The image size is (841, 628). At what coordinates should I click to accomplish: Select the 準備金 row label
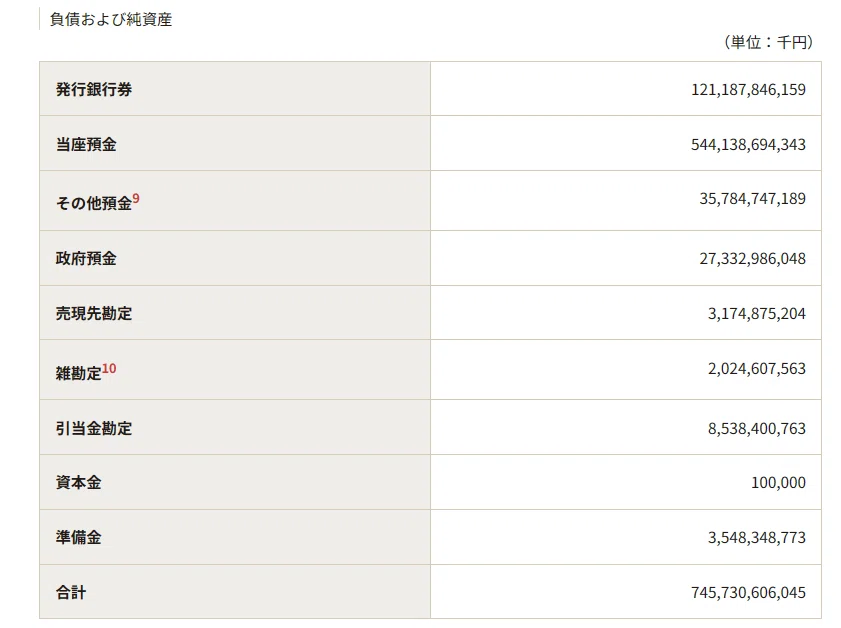(78, 537)
